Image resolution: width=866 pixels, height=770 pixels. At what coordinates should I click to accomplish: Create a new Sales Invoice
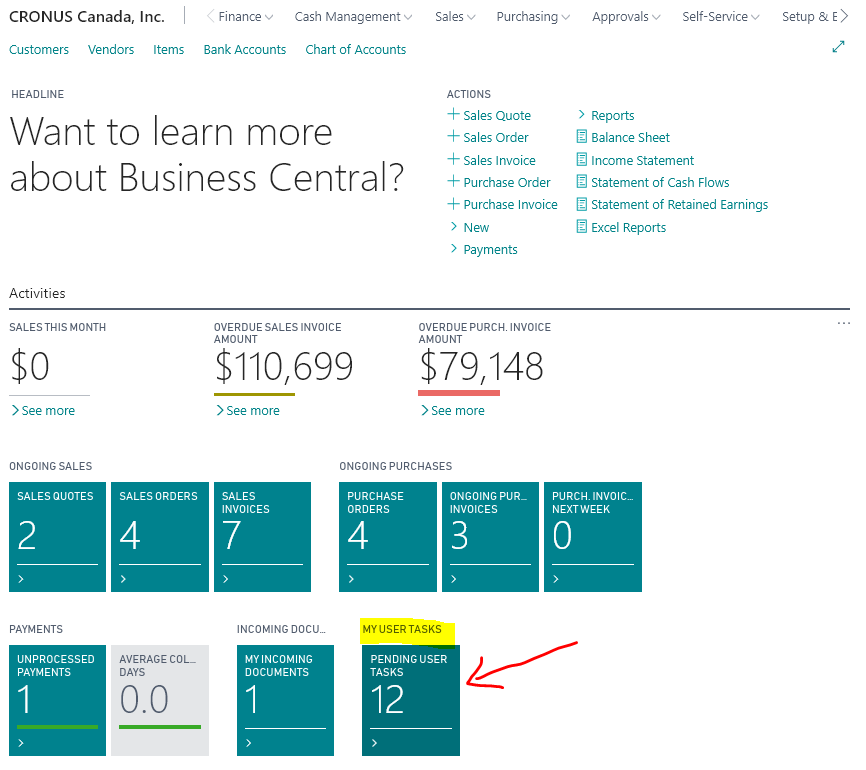click(x=499, y=160)
